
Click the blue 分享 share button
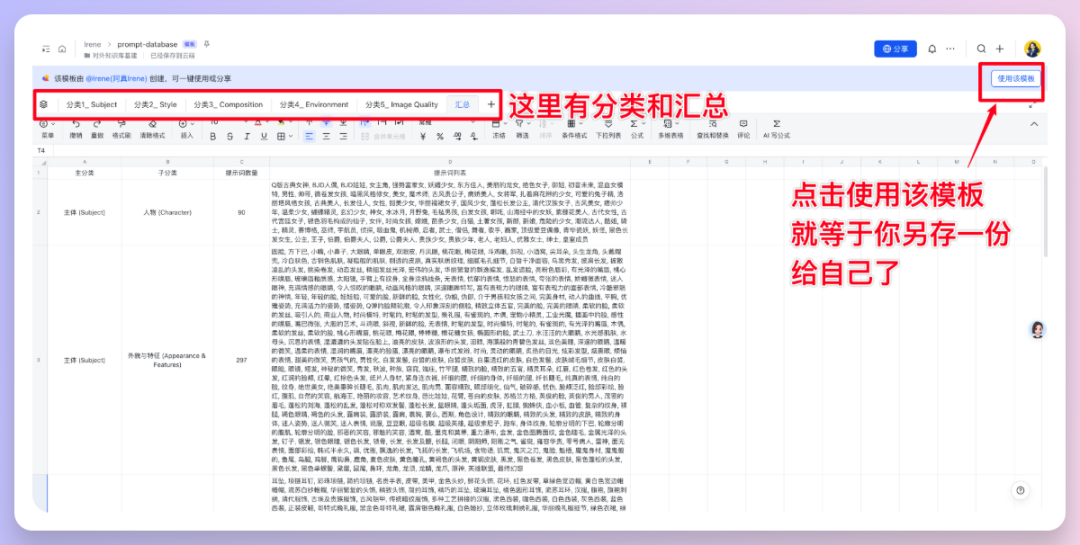tap(895, 48)
